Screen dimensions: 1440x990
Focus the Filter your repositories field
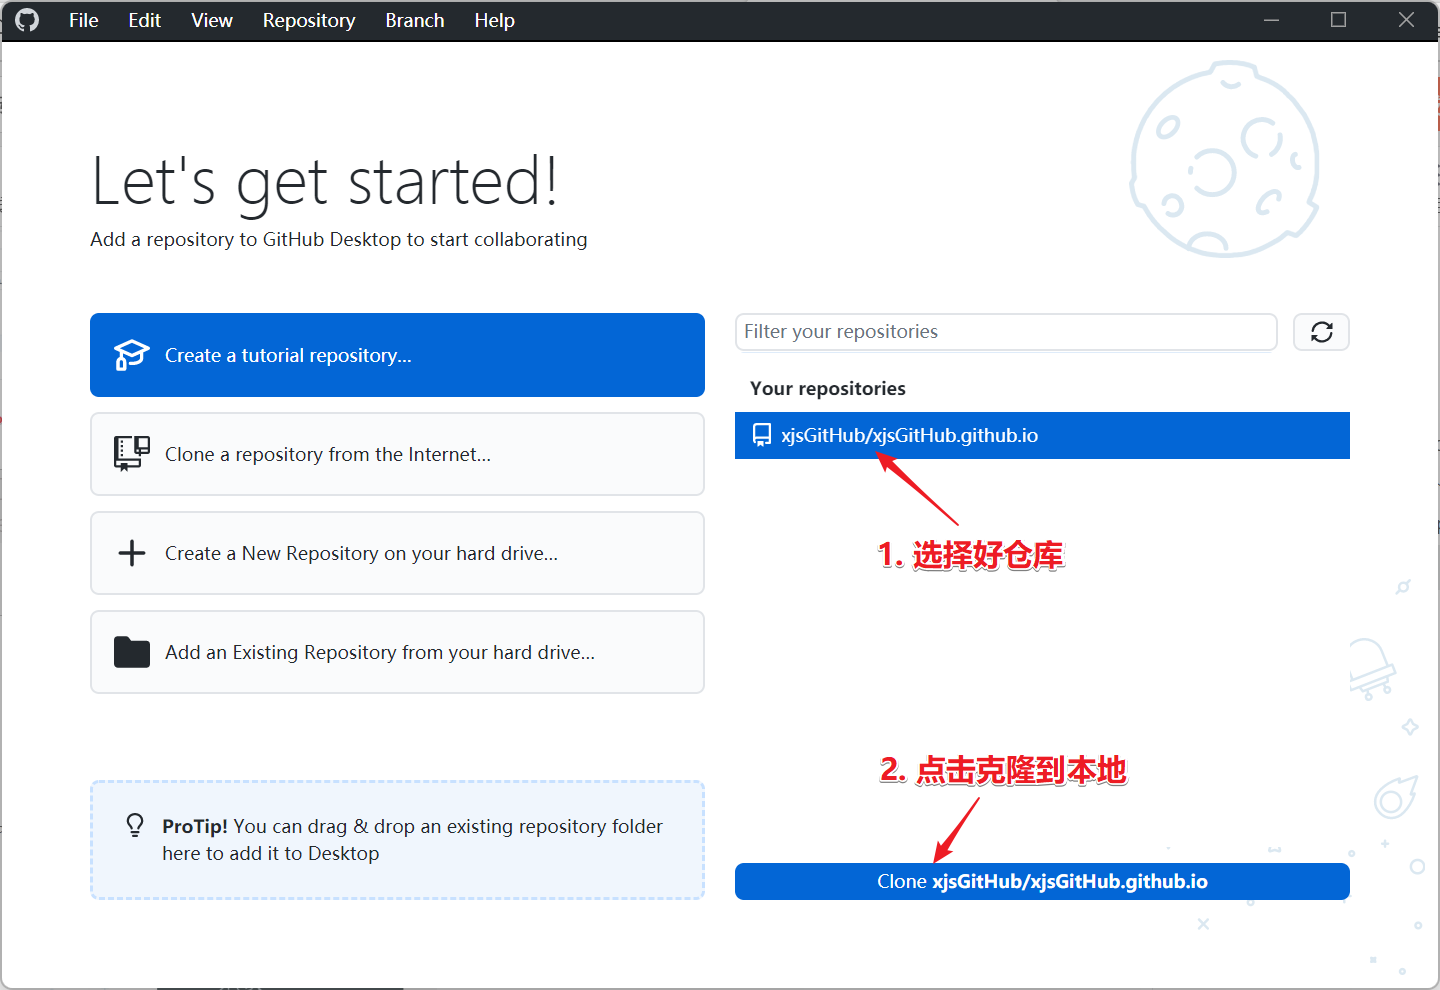(x=1006, y=332)
